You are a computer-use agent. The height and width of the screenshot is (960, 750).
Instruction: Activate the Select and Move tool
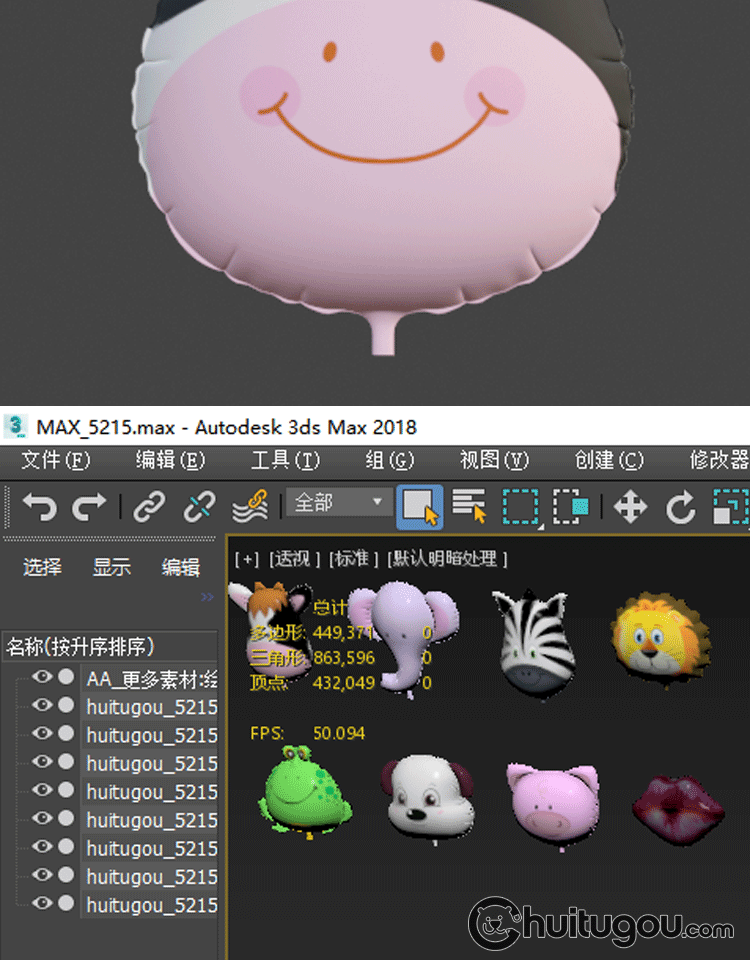631,507
